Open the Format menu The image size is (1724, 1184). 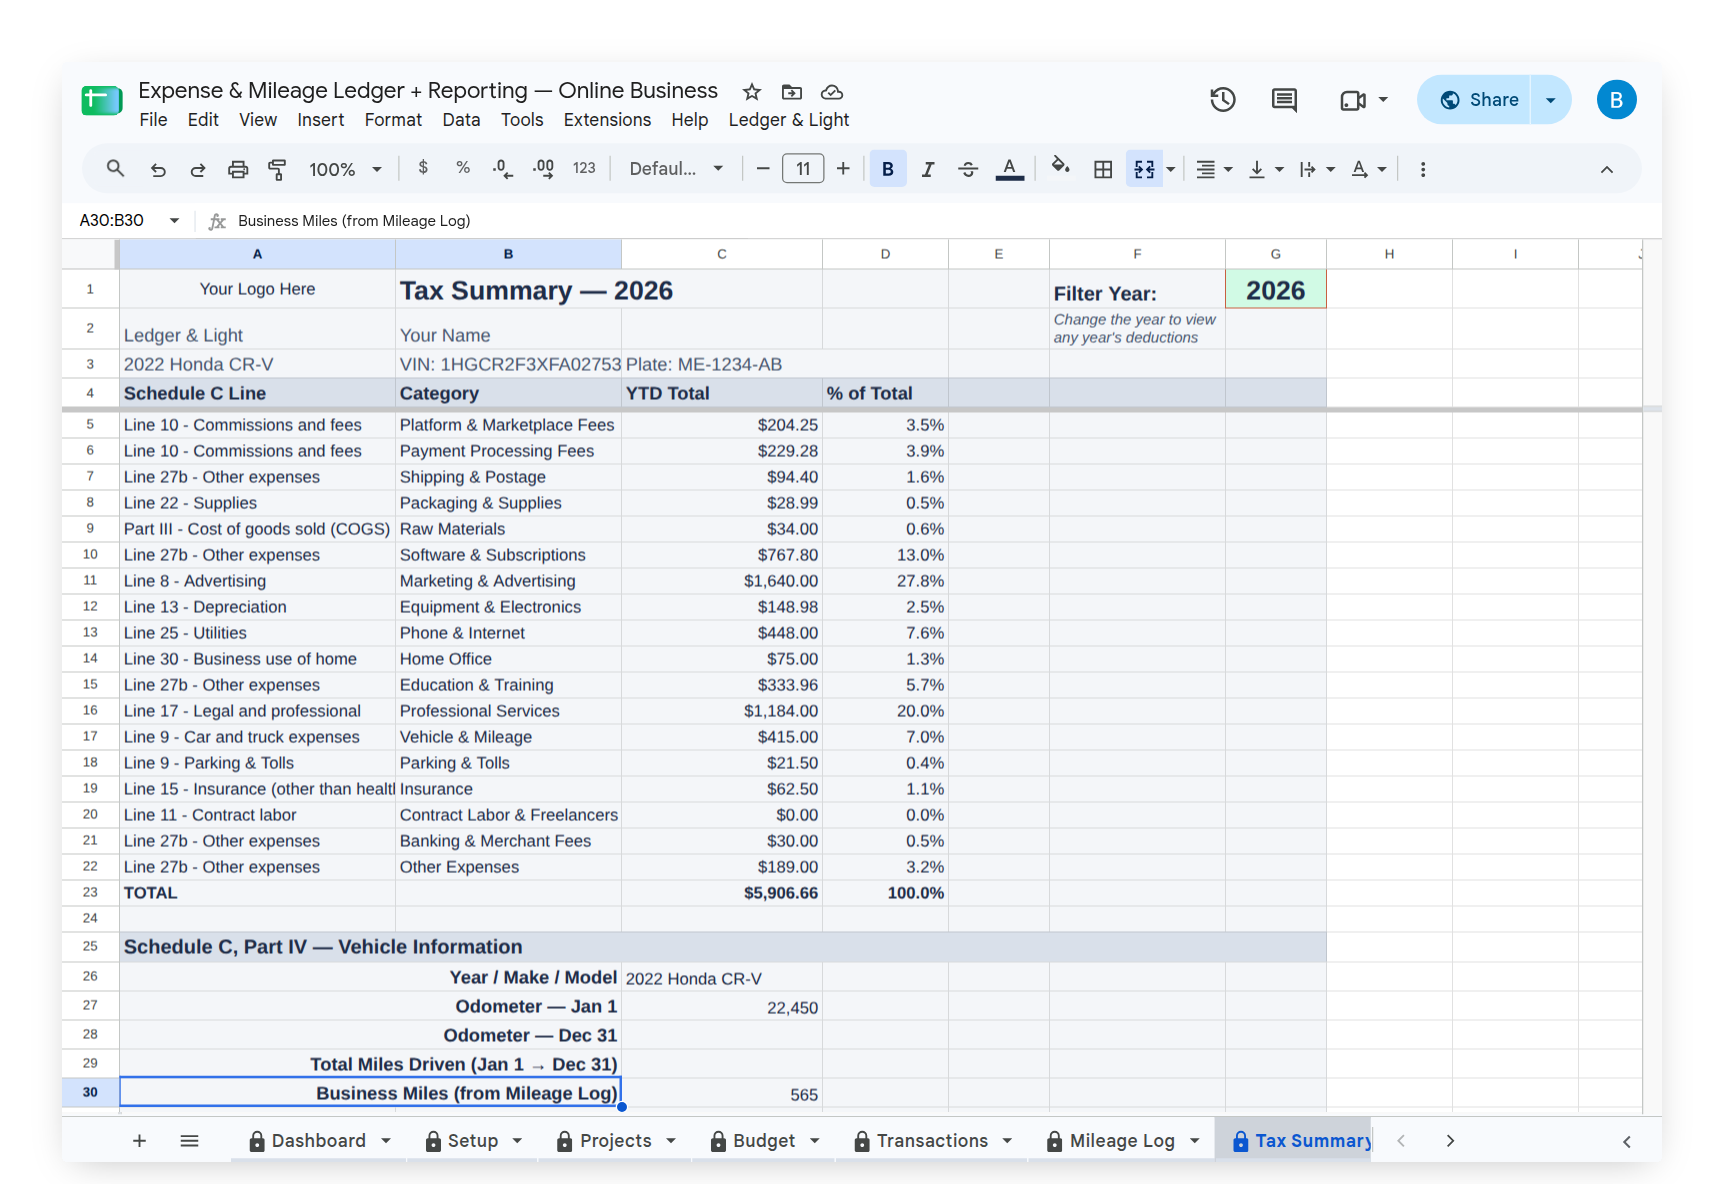coord(393,120)
